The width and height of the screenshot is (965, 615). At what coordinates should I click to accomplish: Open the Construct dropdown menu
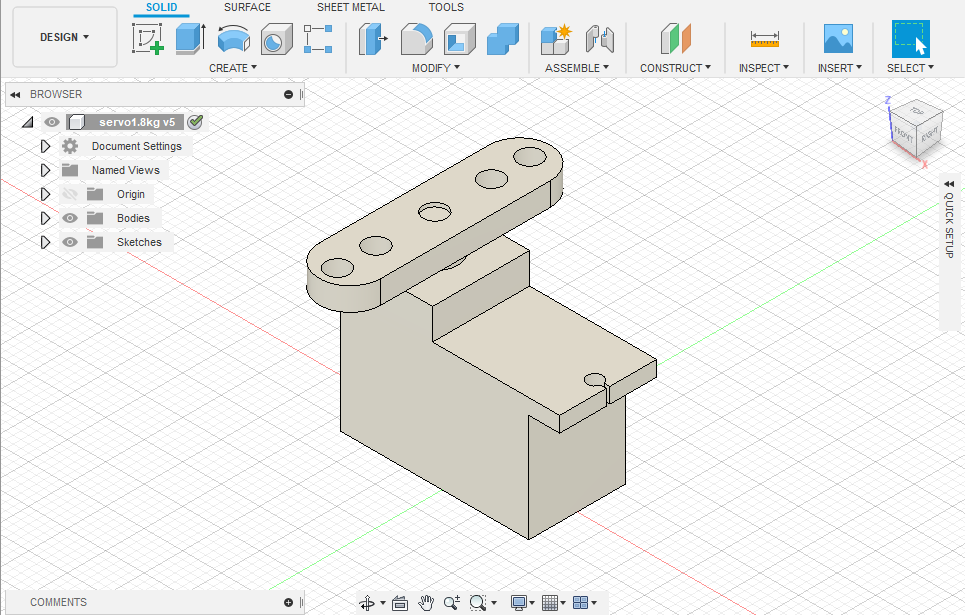tap(675, 68)
